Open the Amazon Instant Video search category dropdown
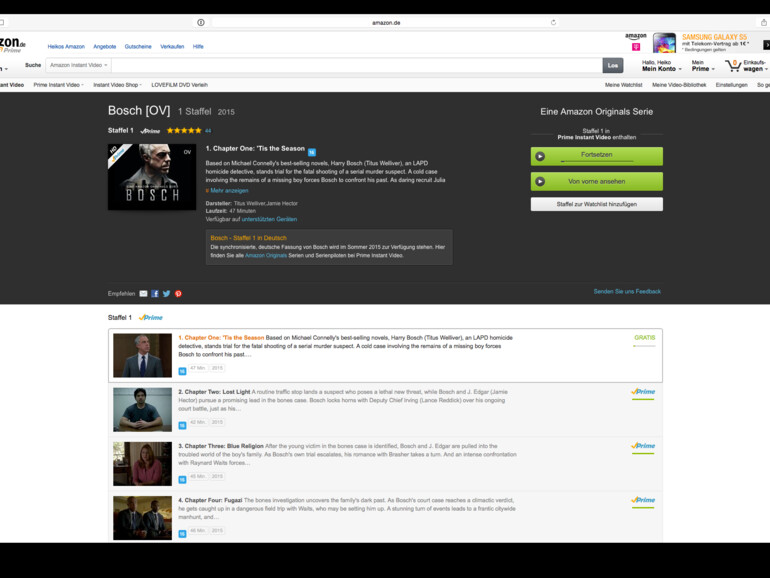Viewport: 770px width, 578px height. [79, 65]
